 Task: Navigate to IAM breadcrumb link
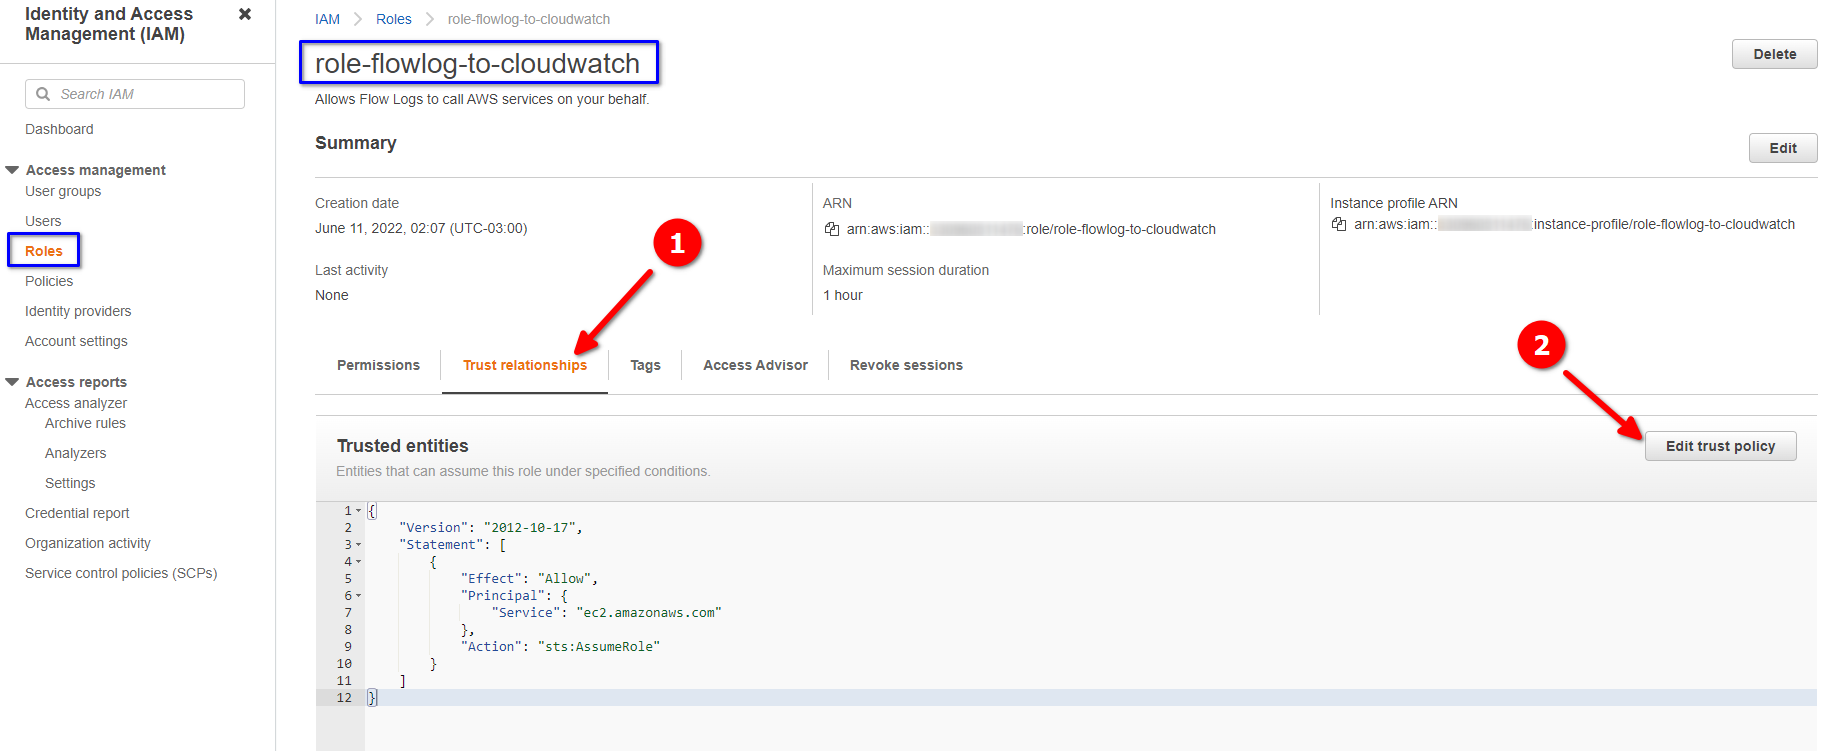tap(327, 19)
